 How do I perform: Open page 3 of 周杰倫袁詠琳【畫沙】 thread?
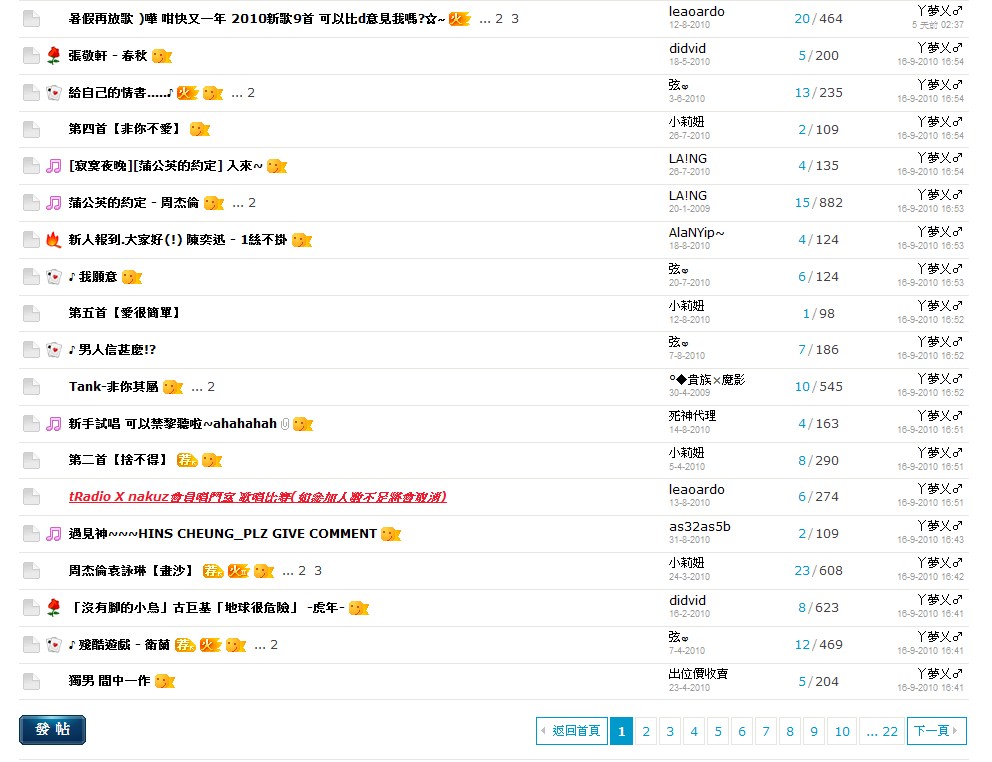[318, 571]
